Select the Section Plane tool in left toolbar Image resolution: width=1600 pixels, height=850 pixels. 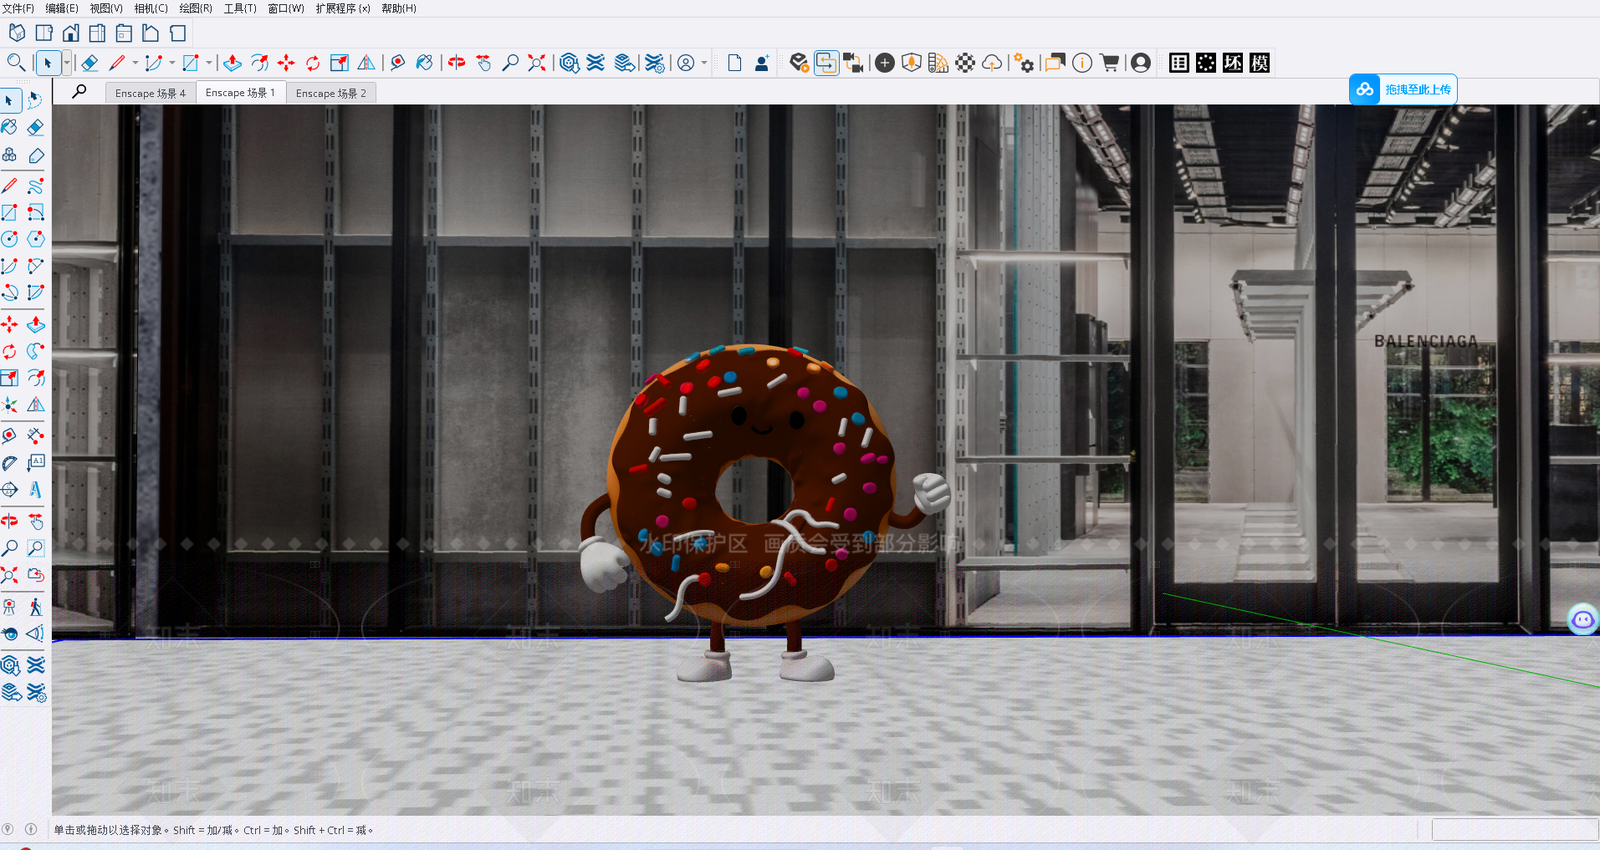pos(9,490)
